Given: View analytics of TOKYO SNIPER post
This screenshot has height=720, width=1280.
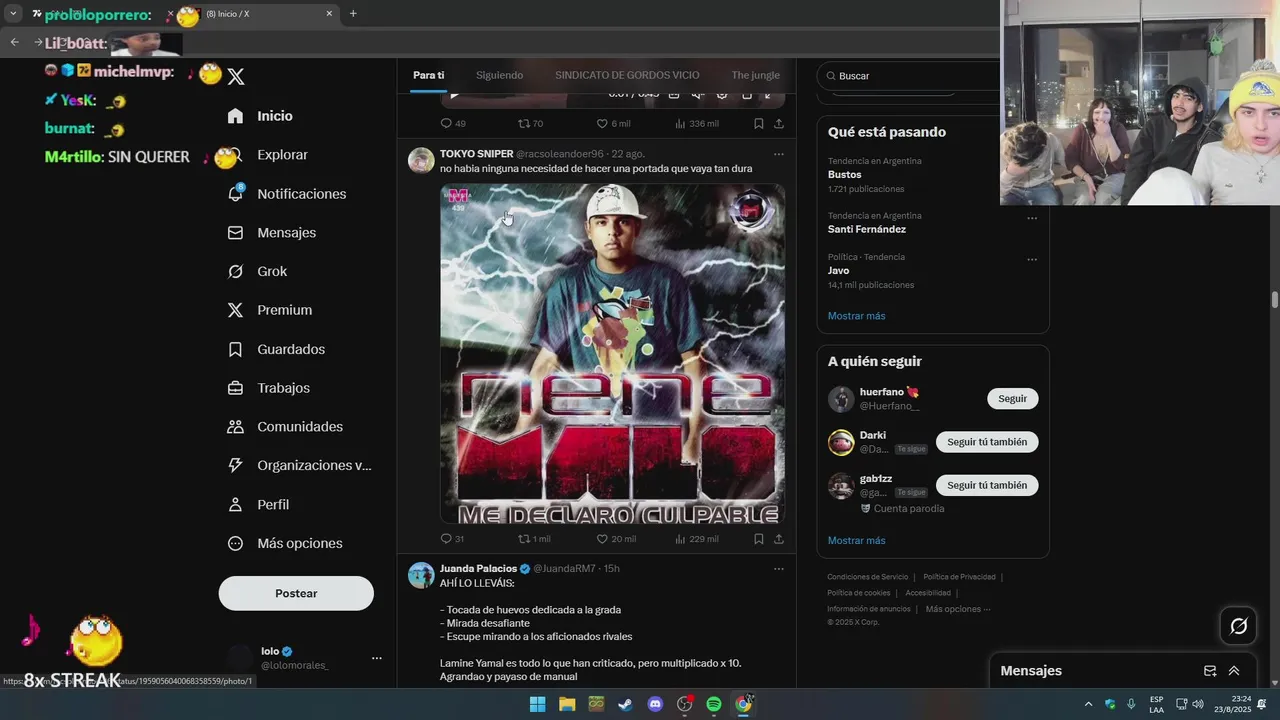Looking at the screenshot, I should 697,539.
